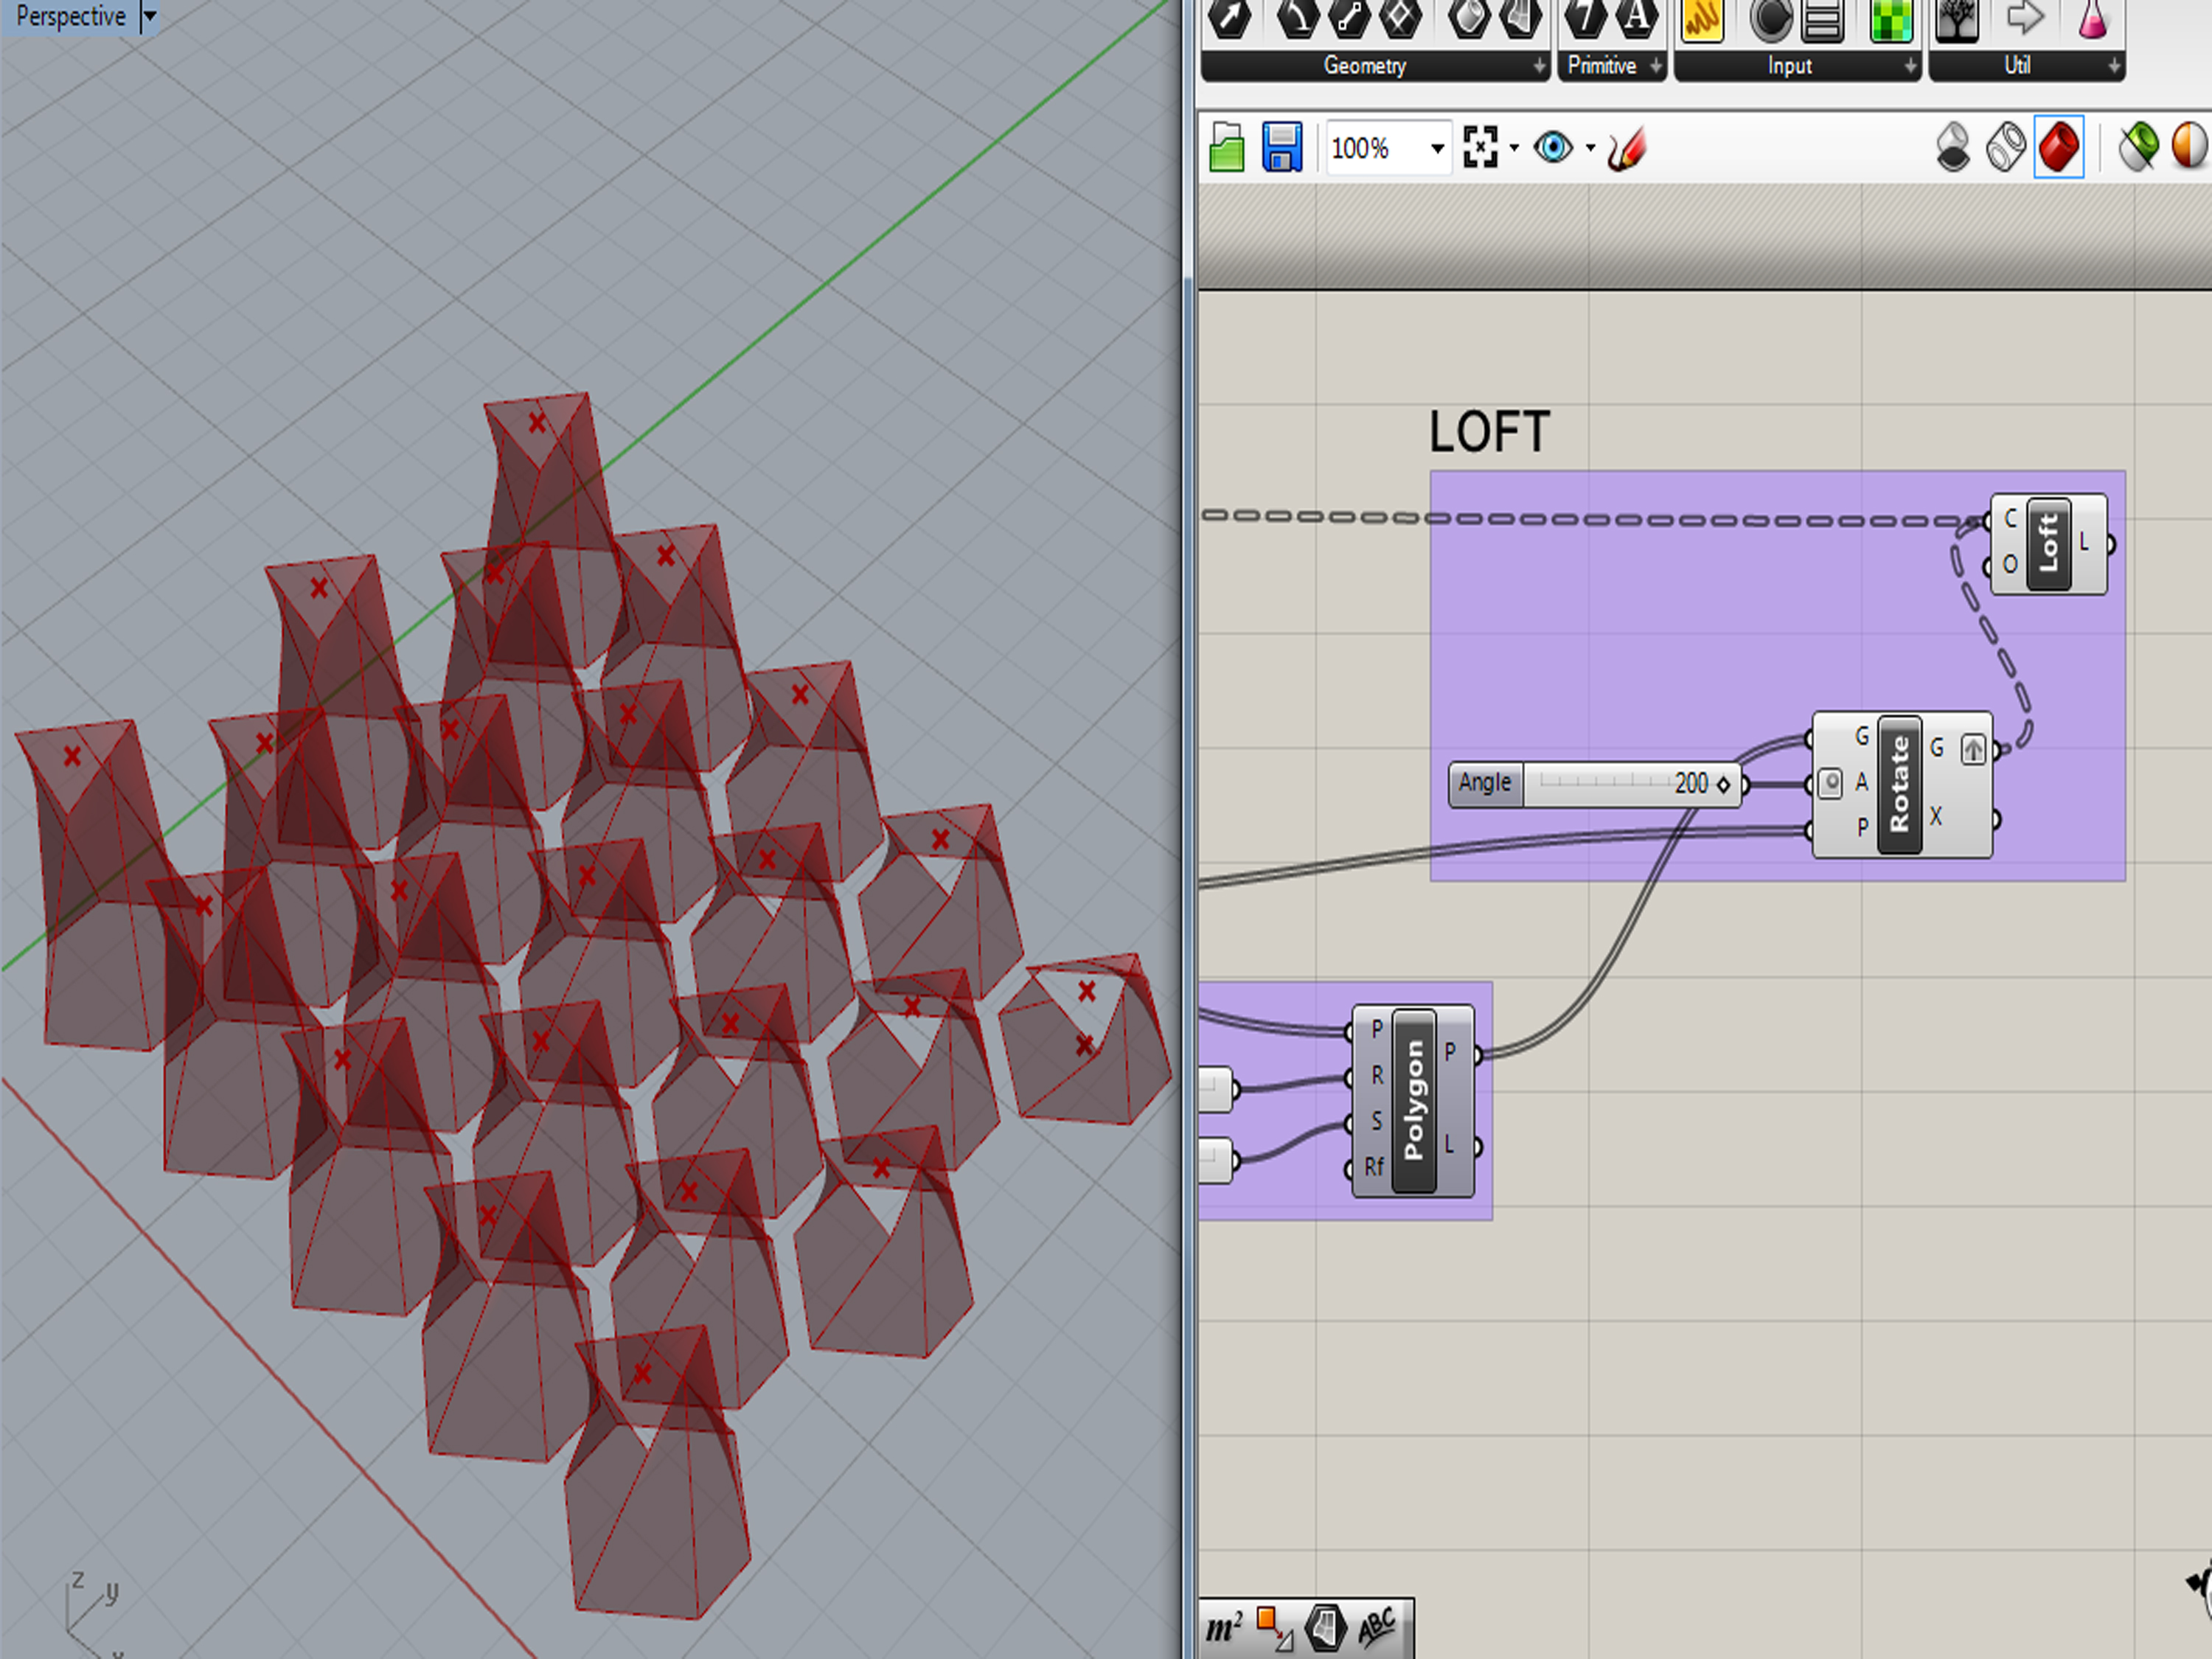The image size is (2212, 1659).
Task: Select the Loft component
Action: point(2049,544)
